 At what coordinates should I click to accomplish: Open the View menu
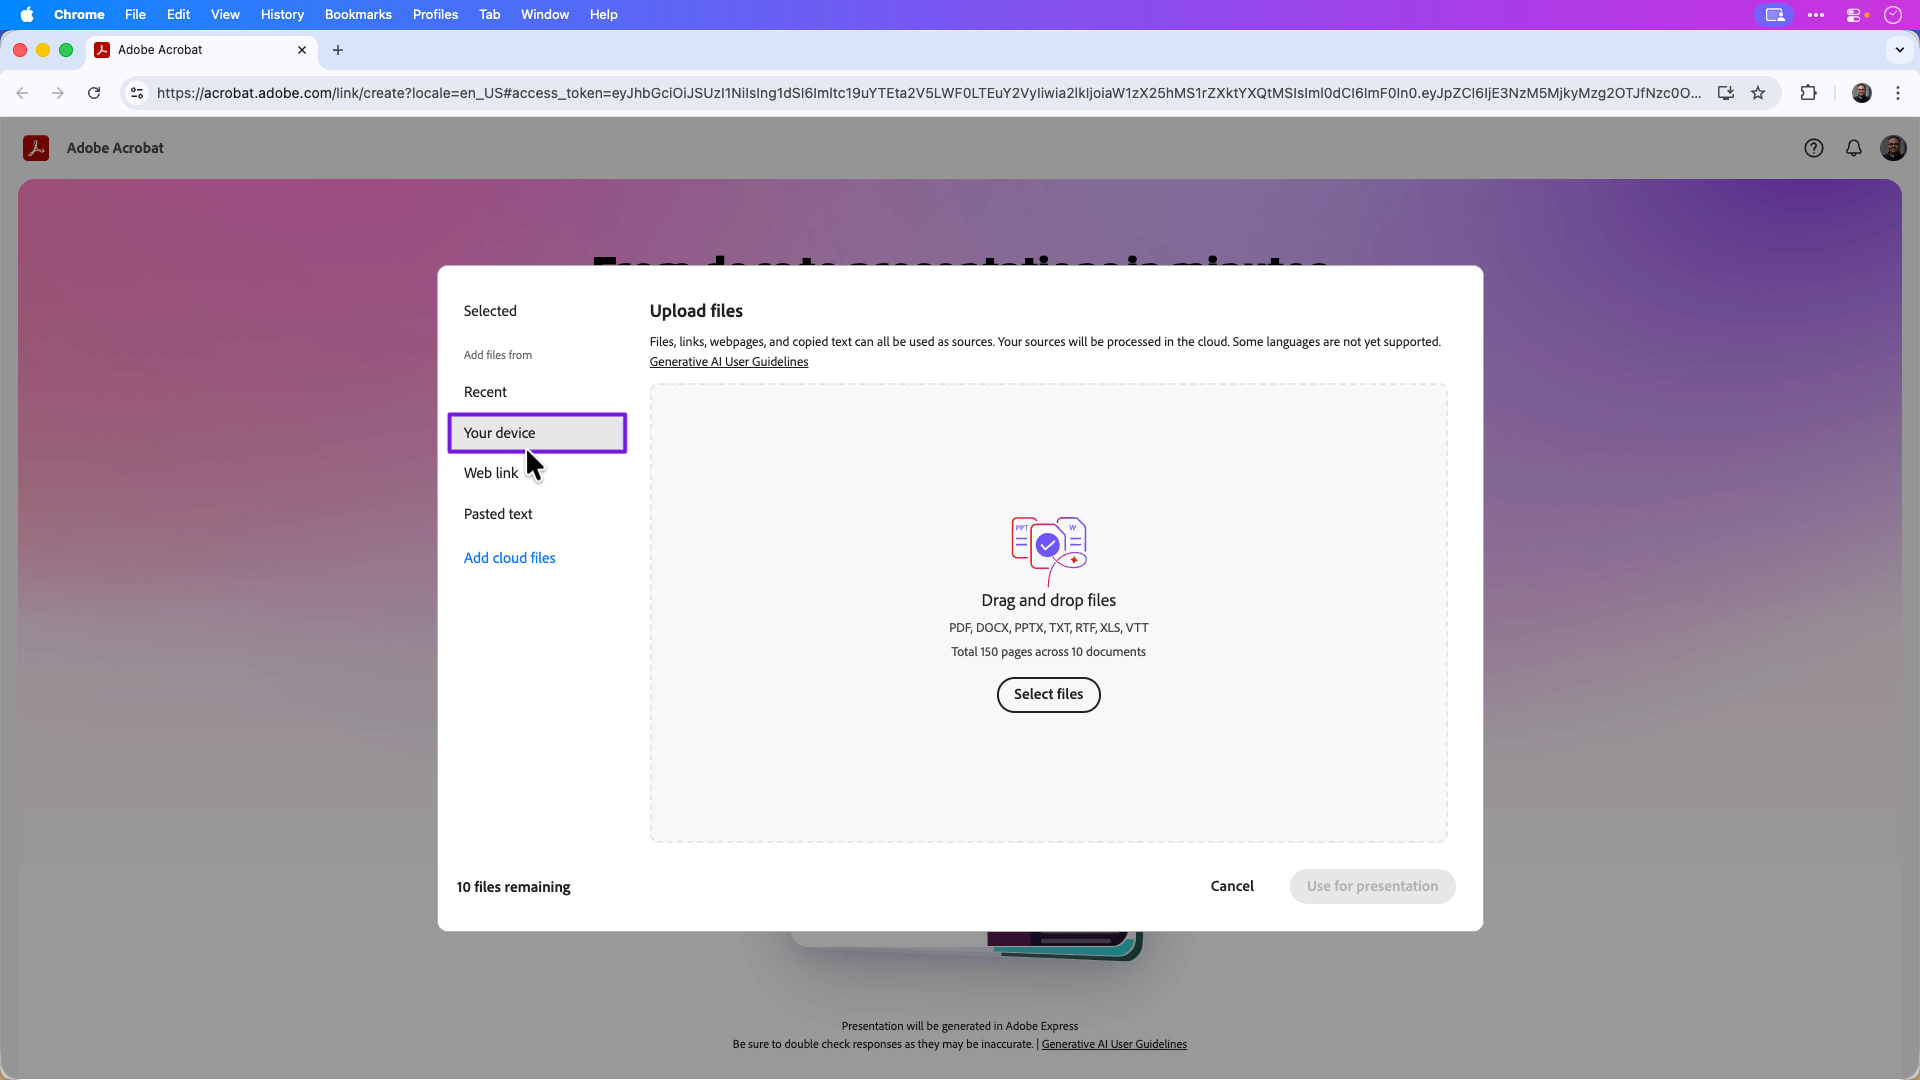pos(225,15)
